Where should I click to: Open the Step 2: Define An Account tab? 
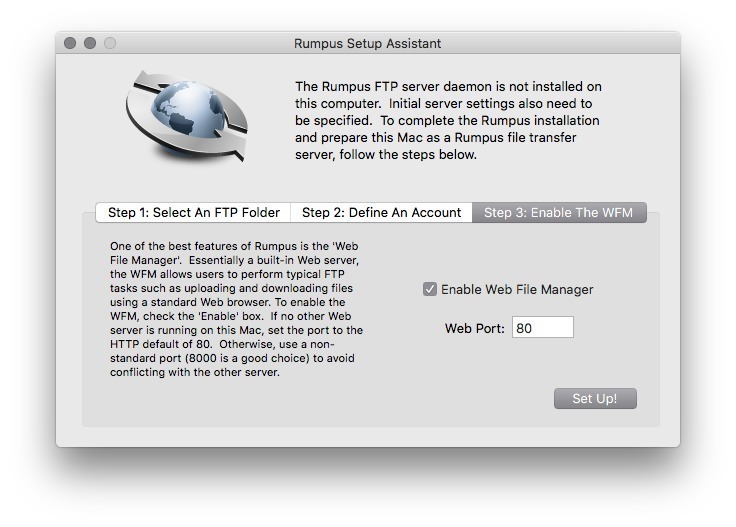coord(381,213)
